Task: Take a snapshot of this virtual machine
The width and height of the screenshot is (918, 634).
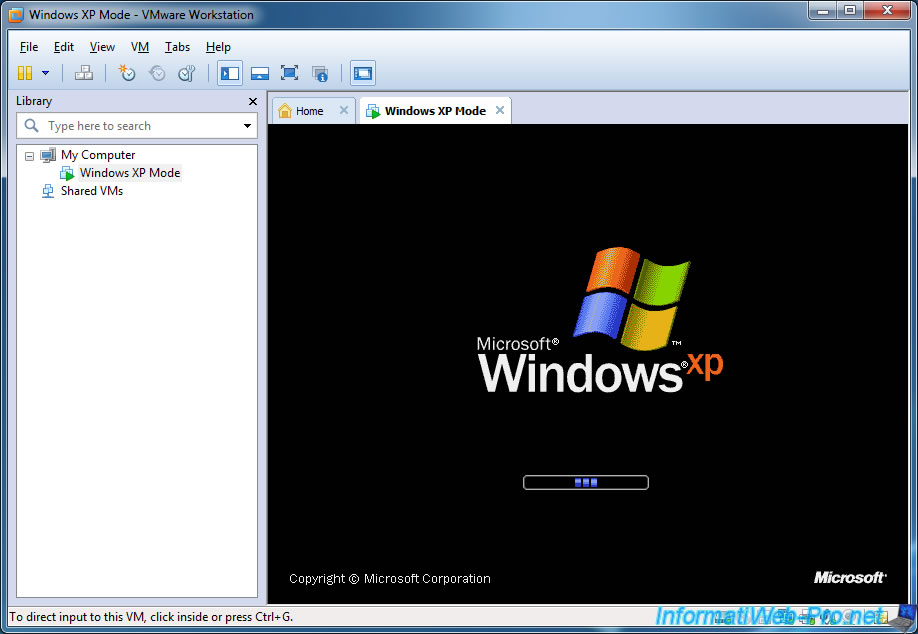Action: pyautogui.click(x=126, y=73)
